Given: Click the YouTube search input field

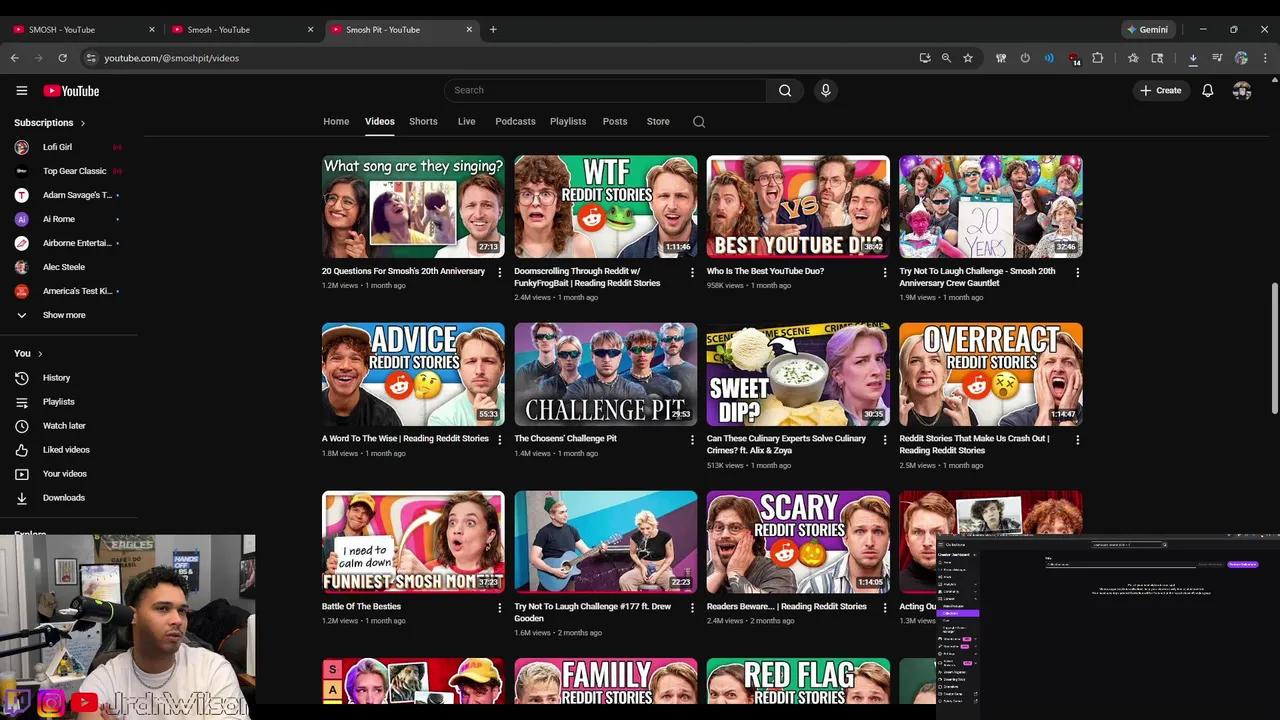Looking at the screenshot, I should click(605, 90).
